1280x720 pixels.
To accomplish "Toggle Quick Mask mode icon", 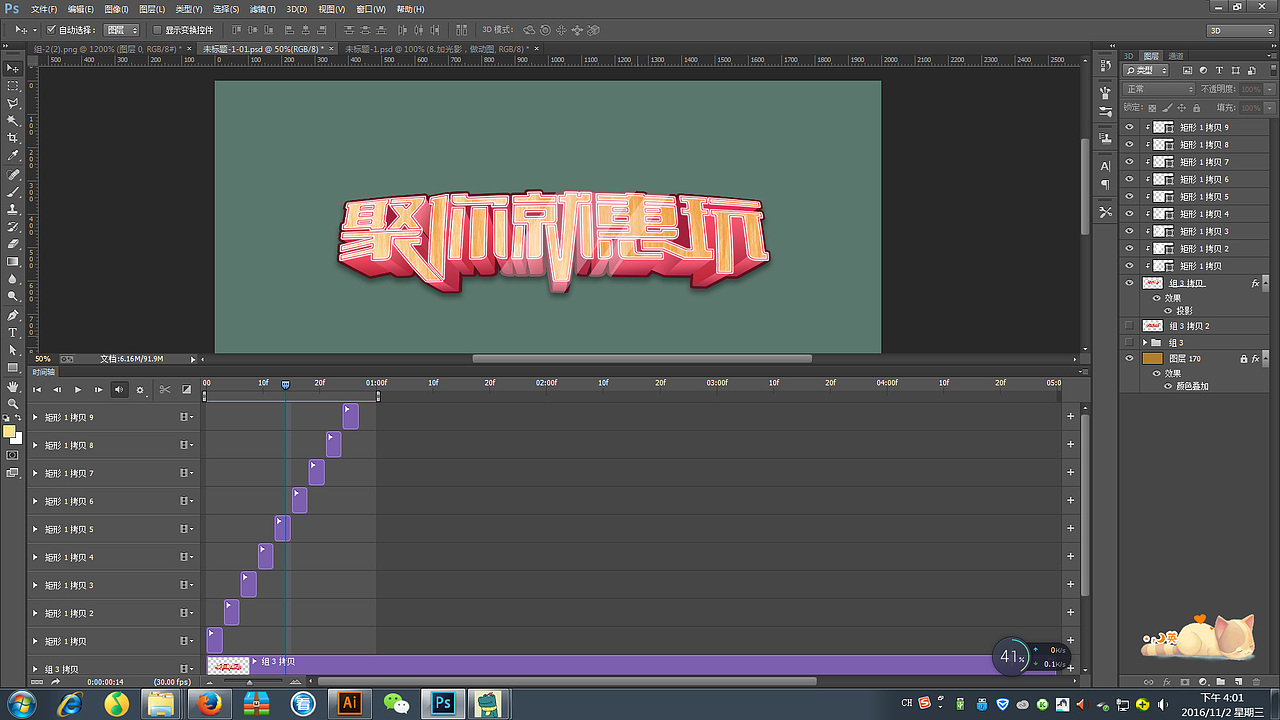I will [13, 455].
